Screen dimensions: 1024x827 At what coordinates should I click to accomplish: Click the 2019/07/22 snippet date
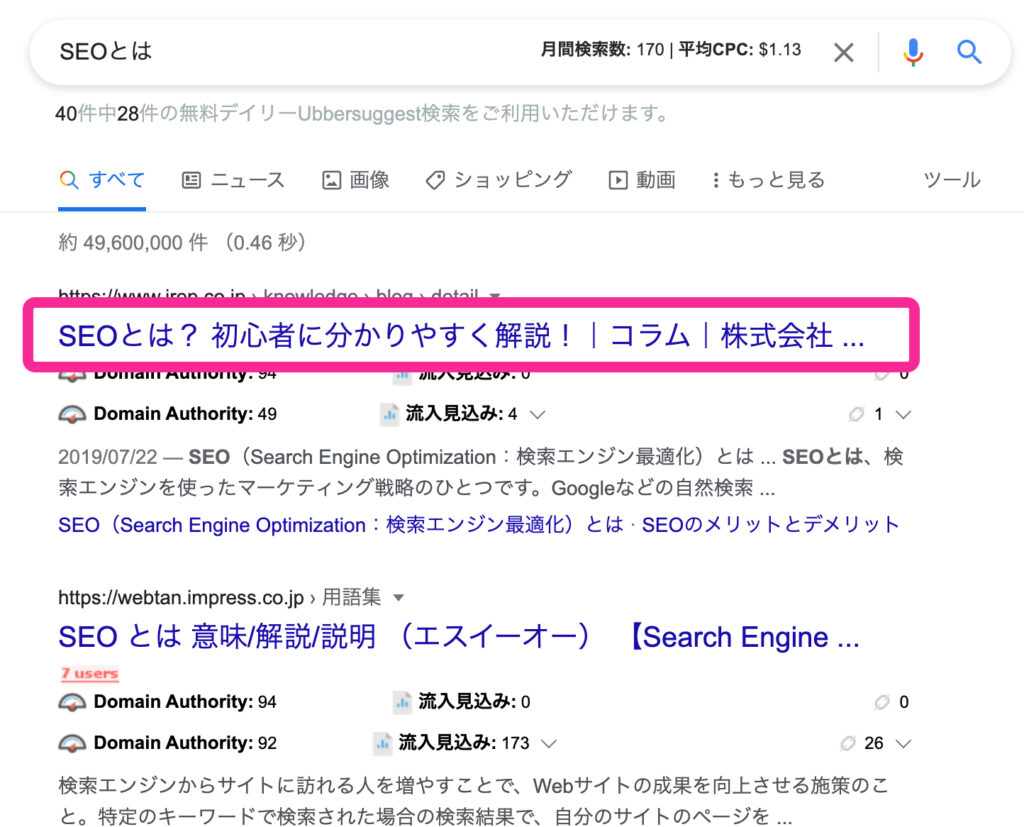pos(108,457)
